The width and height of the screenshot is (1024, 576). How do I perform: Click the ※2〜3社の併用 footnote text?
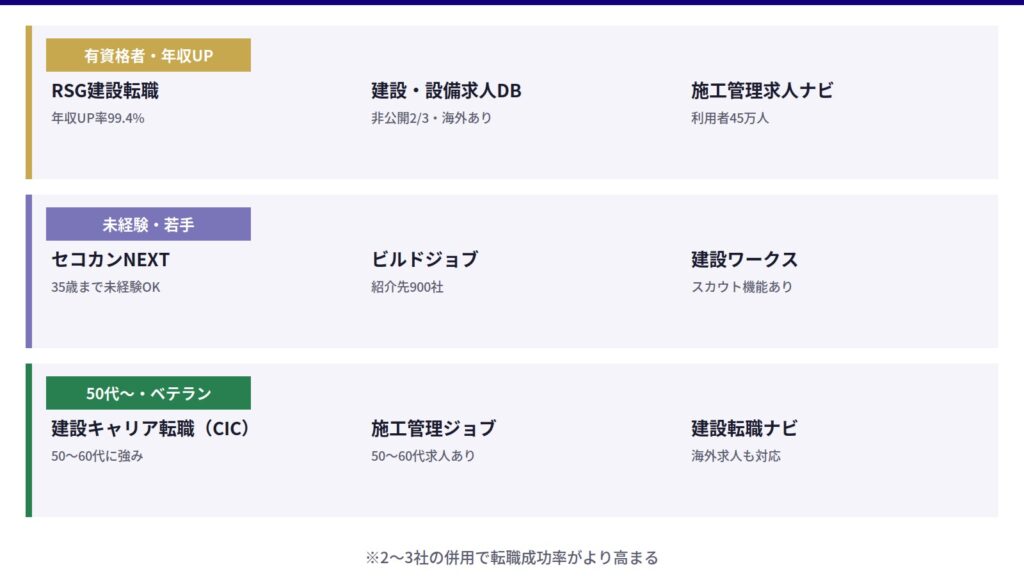click(512, 557)
